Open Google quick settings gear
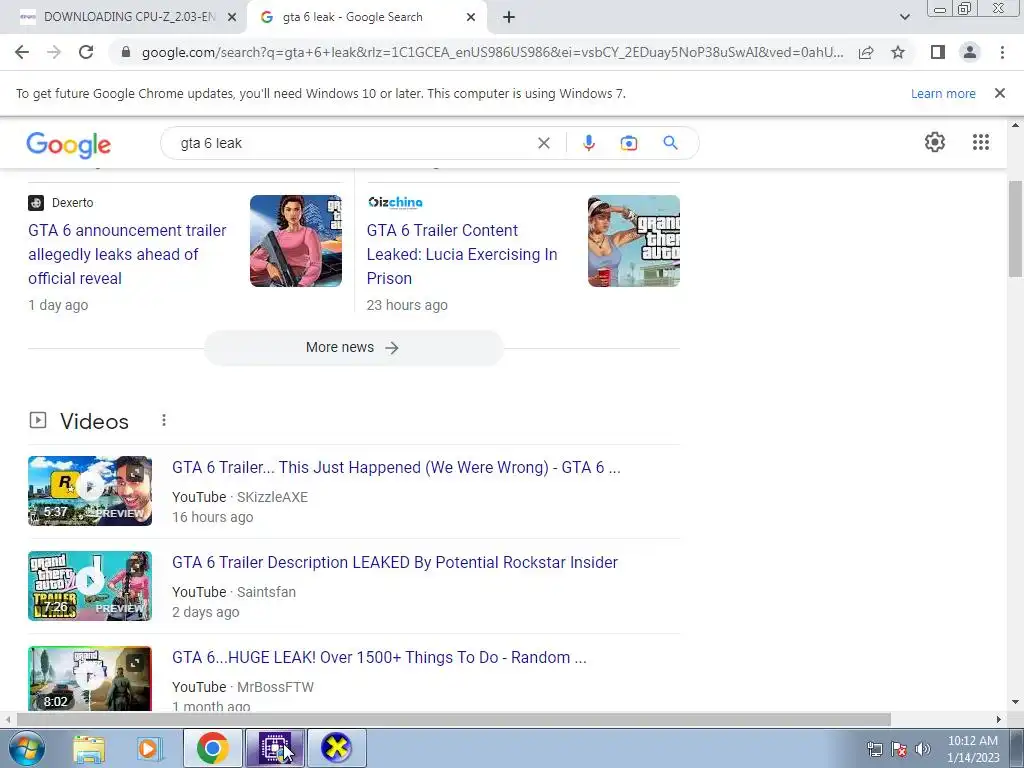The width and height of the screenshot is (1024, 768). [x=935, y=142]
